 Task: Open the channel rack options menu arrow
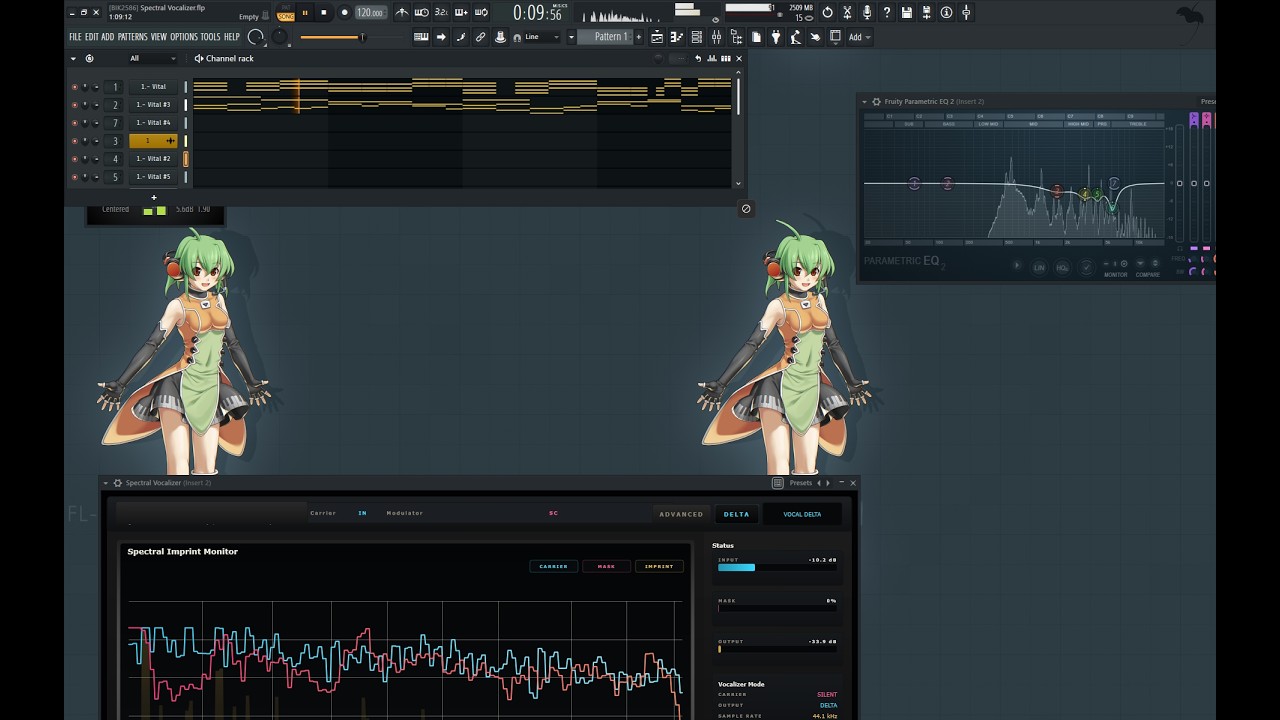pos(73,59)
